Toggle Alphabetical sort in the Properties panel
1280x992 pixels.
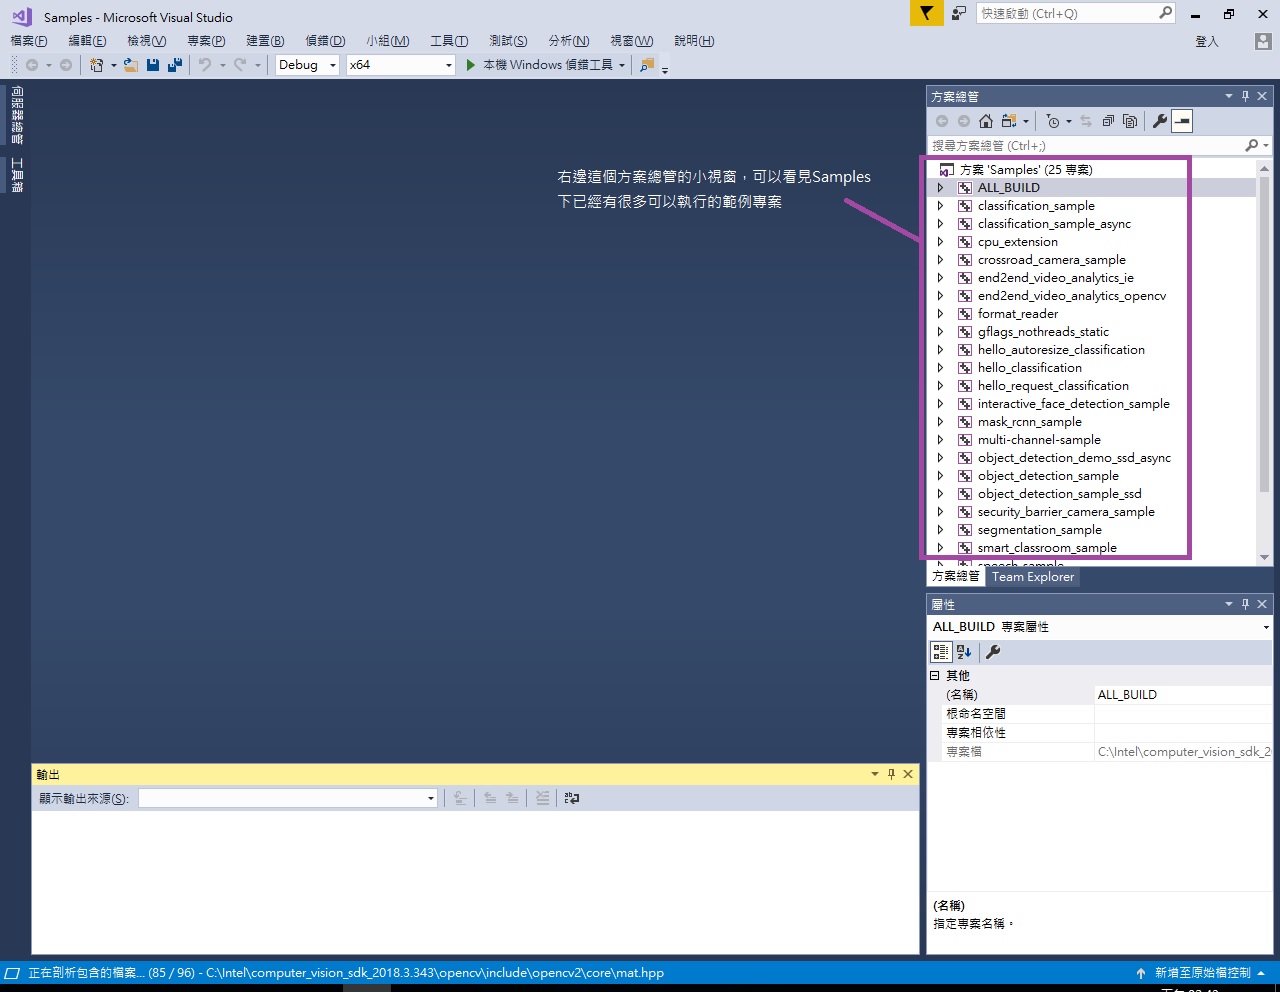[x=964, y=652]
